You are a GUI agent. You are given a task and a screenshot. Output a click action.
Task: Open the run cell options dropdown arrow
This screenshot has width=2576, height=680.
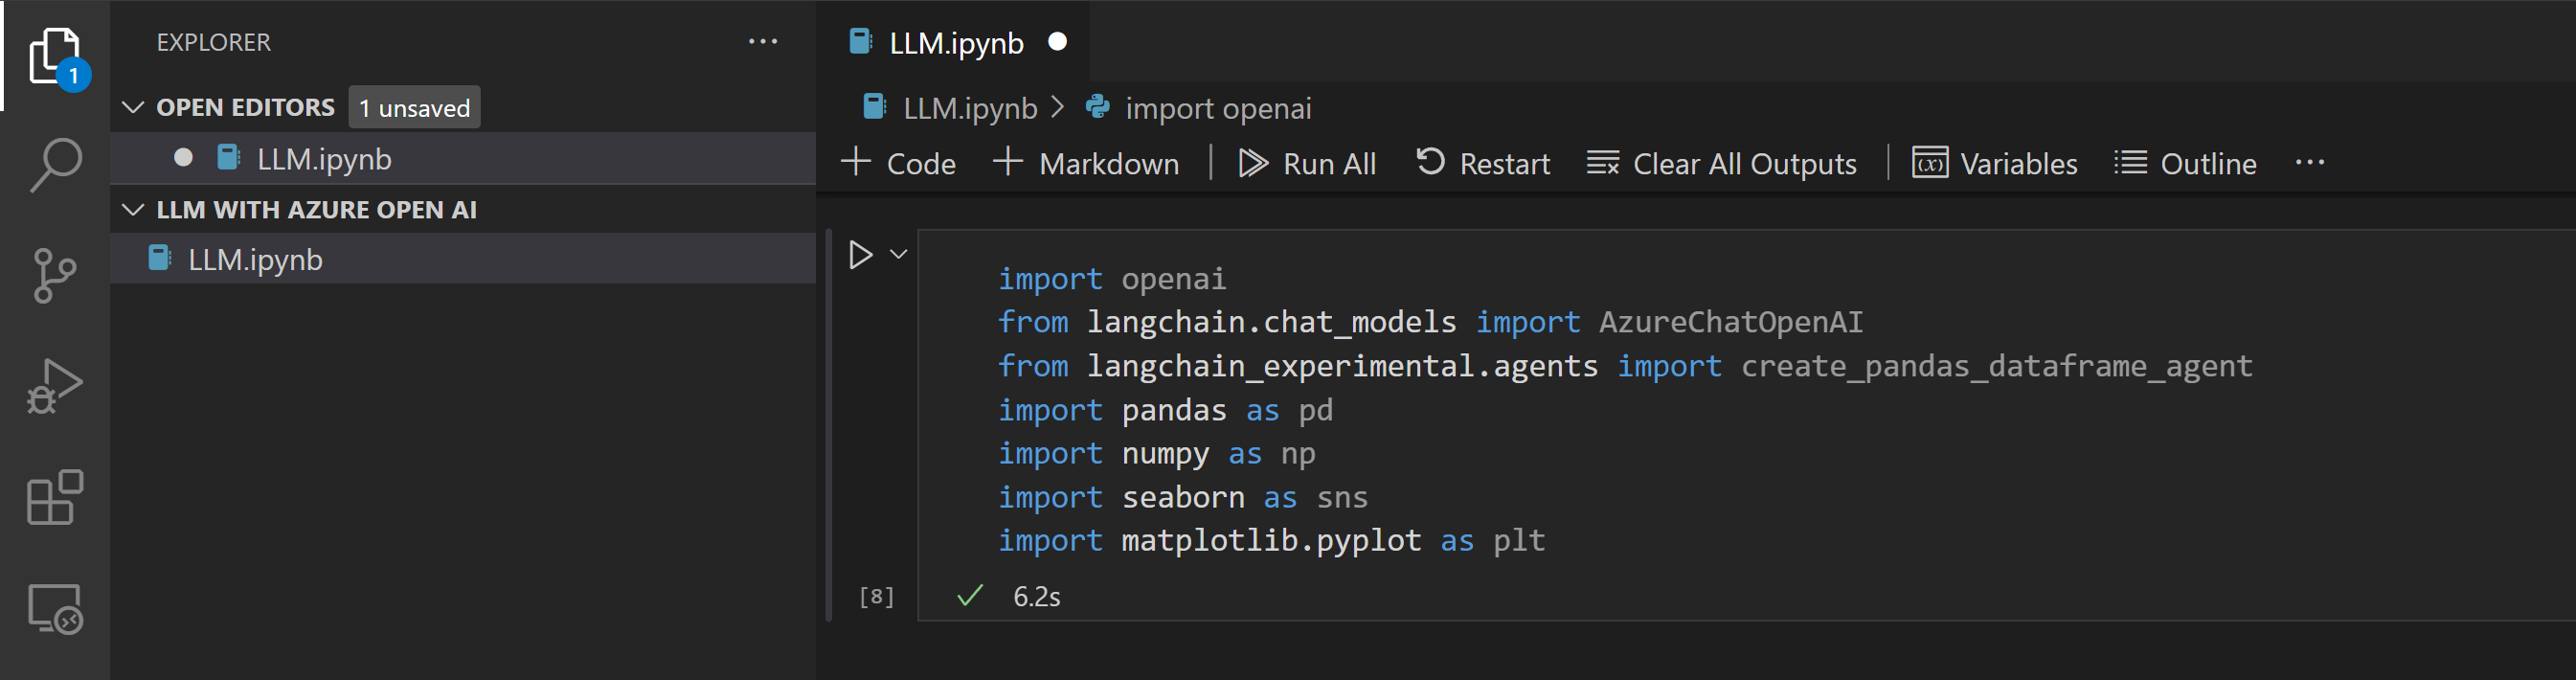[x=899, y=255]
